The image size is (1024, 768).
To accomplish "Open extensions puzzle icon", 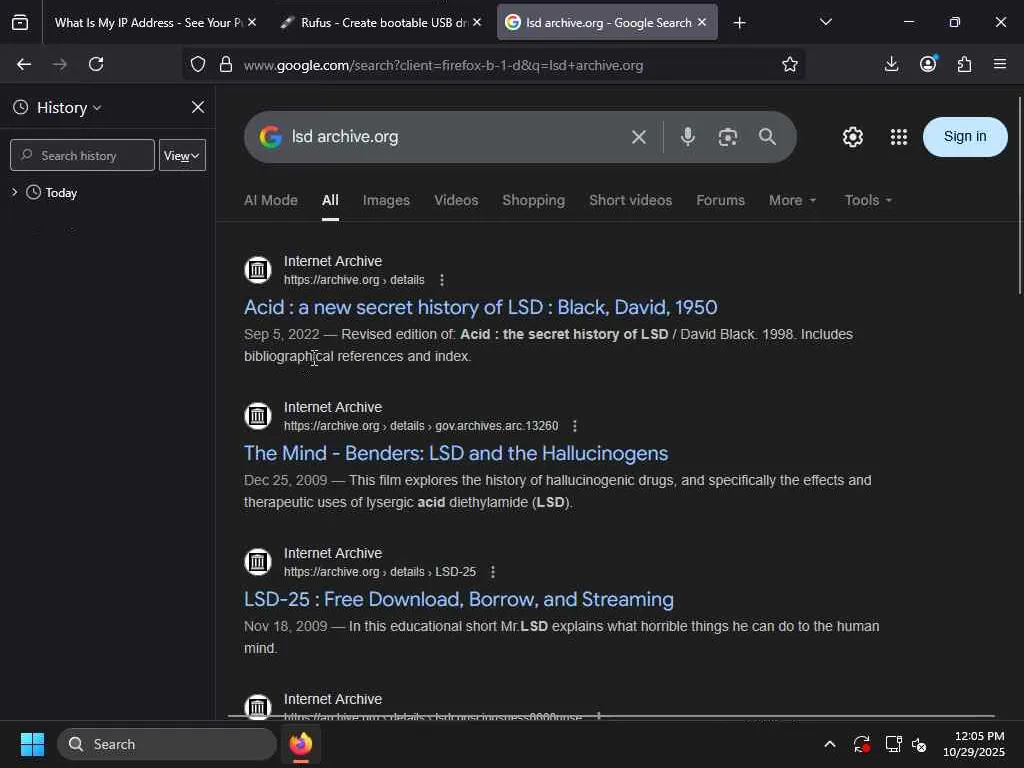I will pos(964,64).
